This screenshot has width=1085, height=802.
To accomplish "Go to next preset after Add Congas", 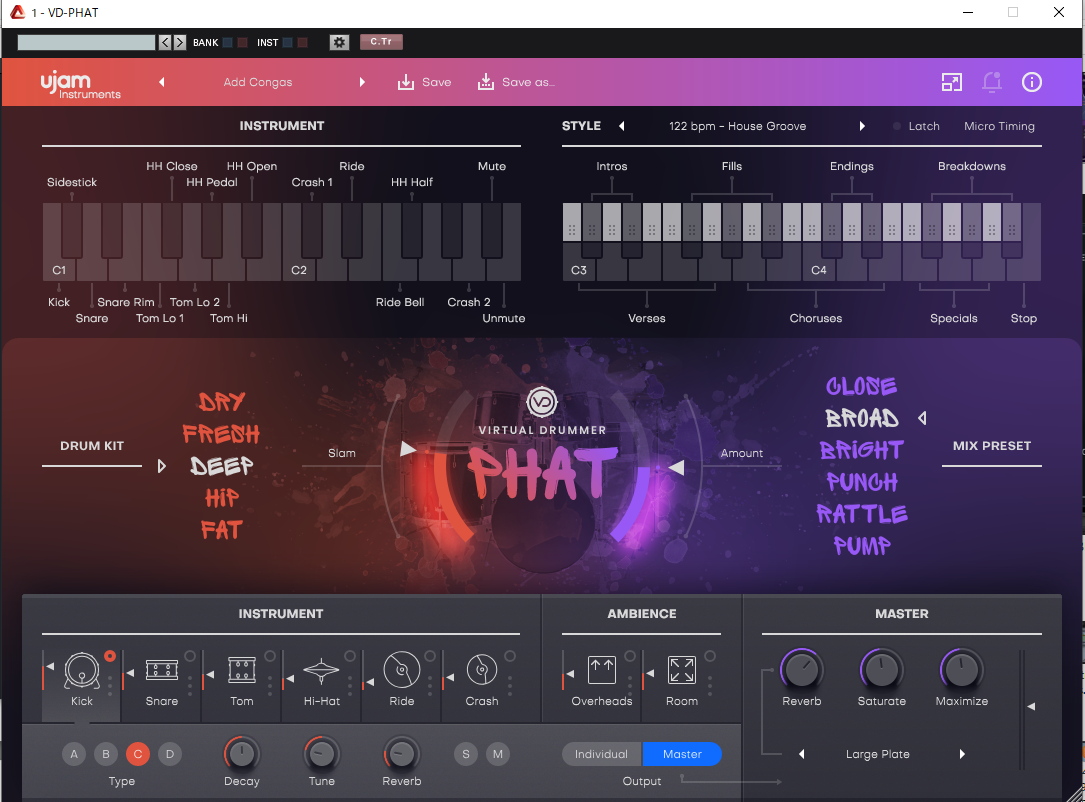I will tap(362, 82).
